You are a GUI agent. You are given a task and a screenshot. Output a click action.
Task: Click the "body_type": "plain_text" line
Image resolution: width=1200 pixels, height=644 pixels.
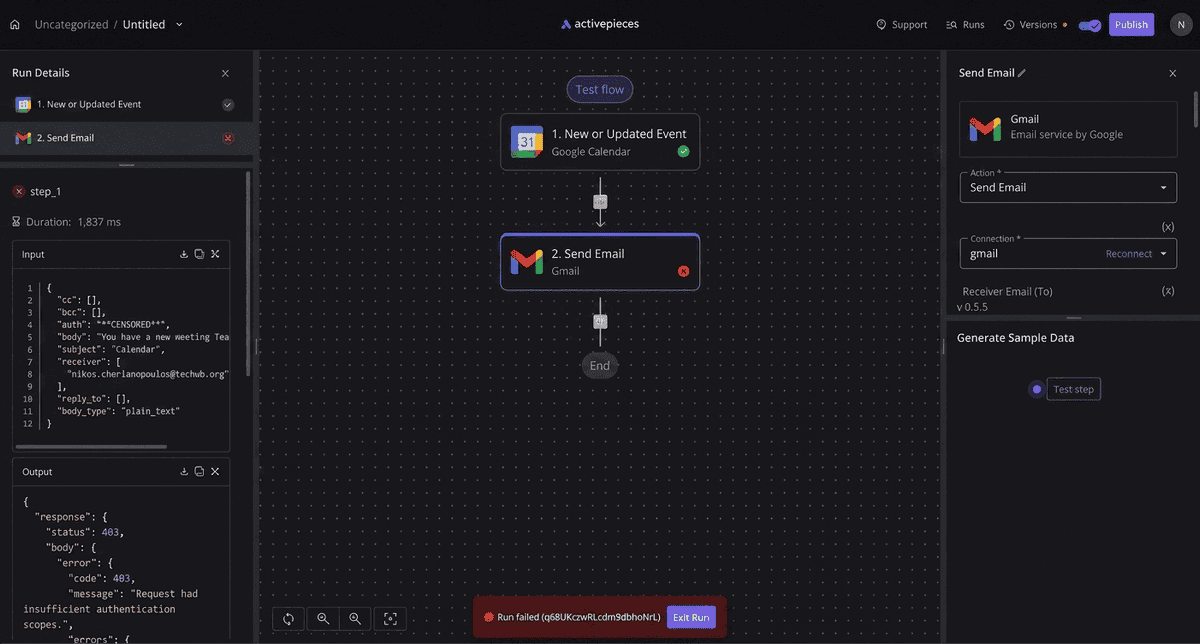pos(119,411)
